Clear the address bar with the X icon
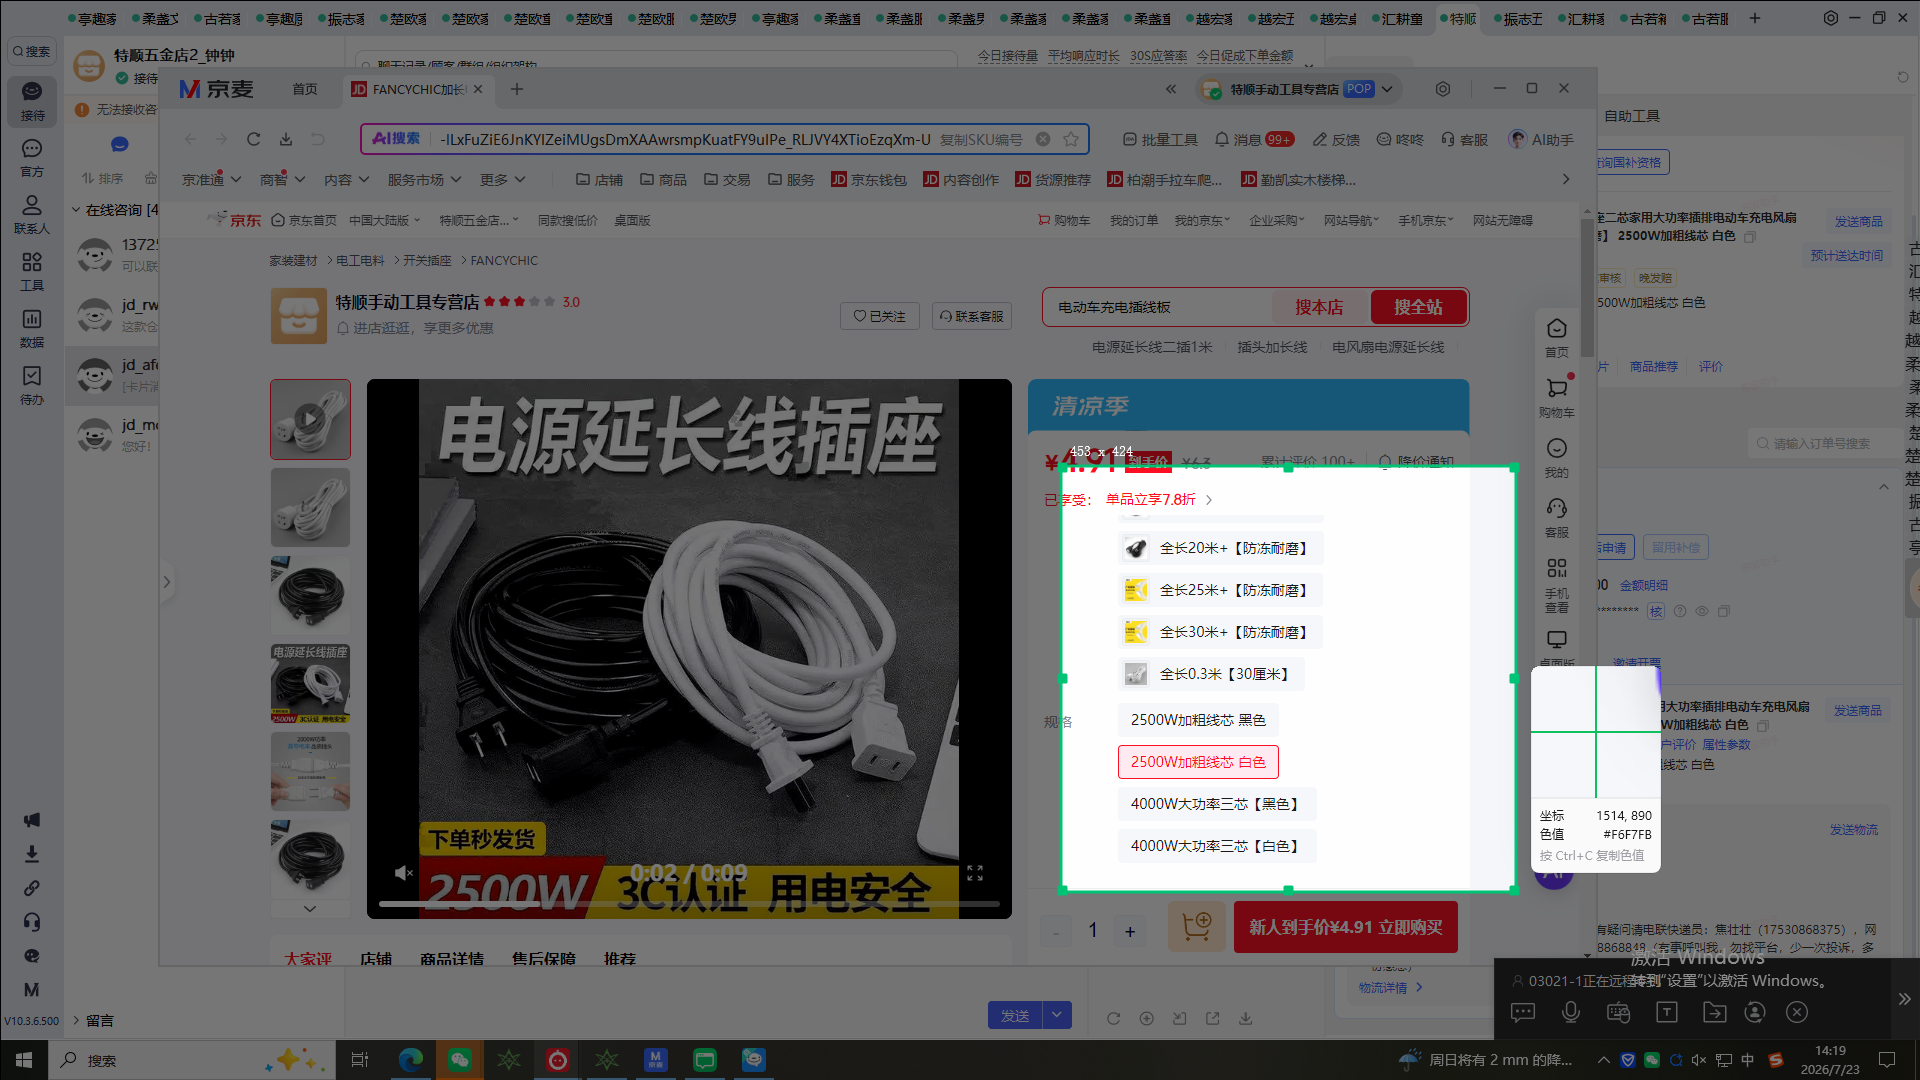1920x1080 pixels. [1043, 140]
